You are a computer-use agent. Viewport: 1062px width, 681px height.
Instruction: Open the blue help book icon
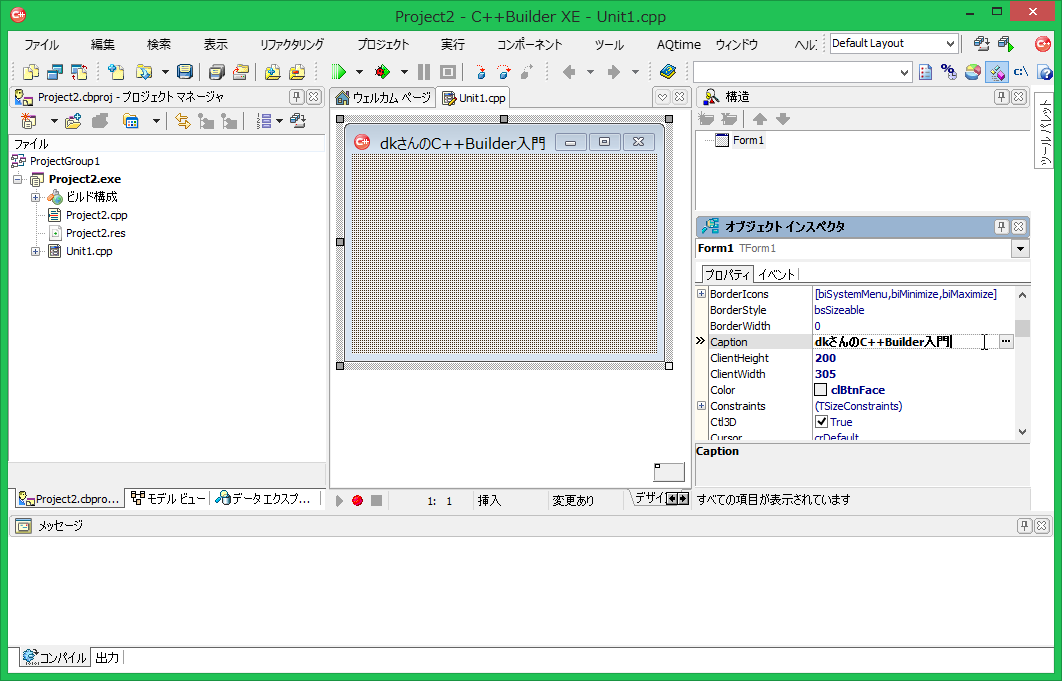tap(668, 72)
